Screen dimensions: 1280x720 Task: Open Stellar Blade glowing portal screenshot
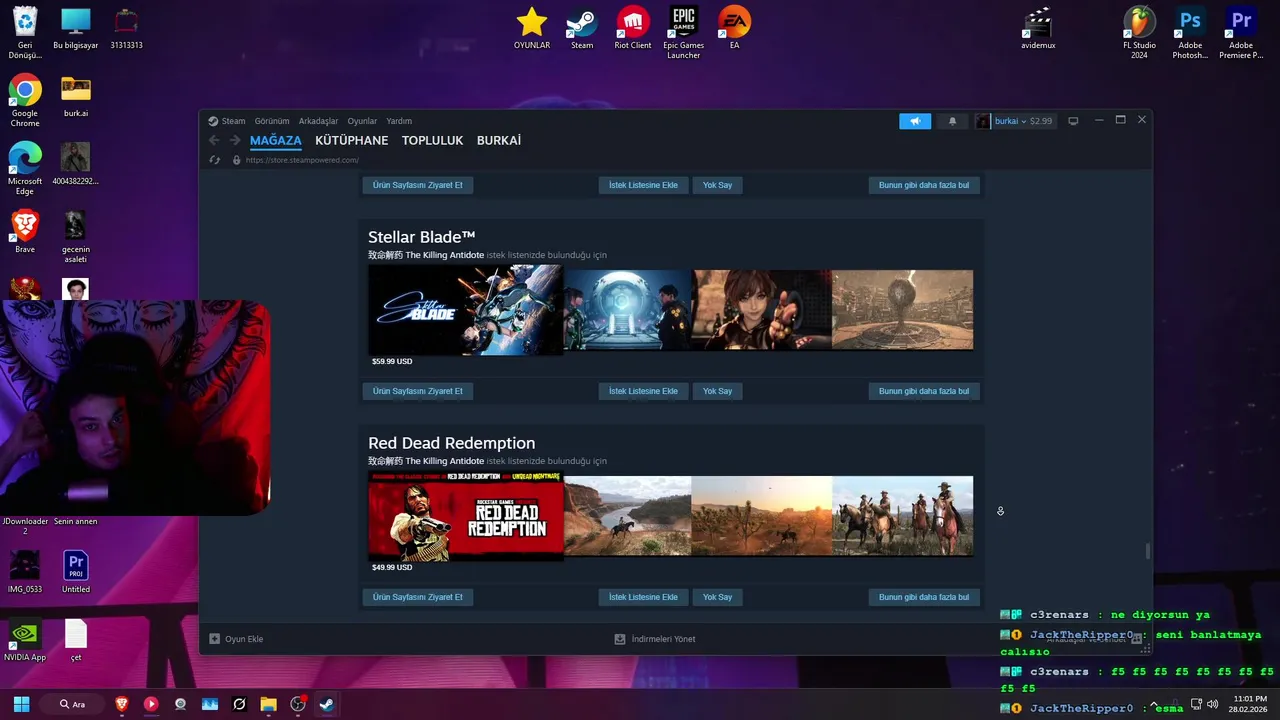627,310
